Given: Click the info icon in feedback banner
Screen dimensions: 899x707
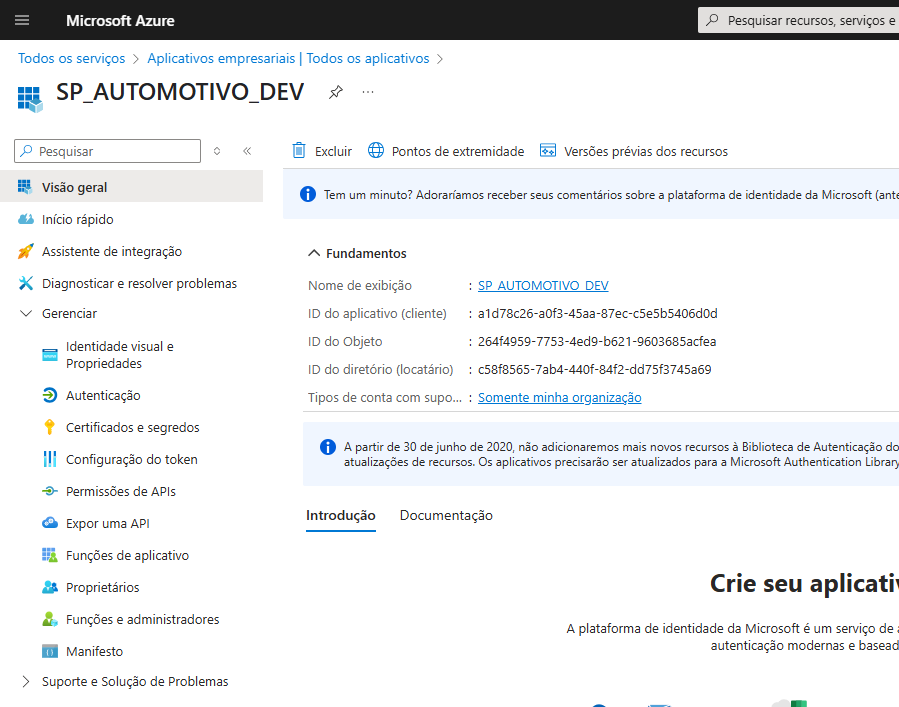Looking at the screenshot, I should [308, 194].
